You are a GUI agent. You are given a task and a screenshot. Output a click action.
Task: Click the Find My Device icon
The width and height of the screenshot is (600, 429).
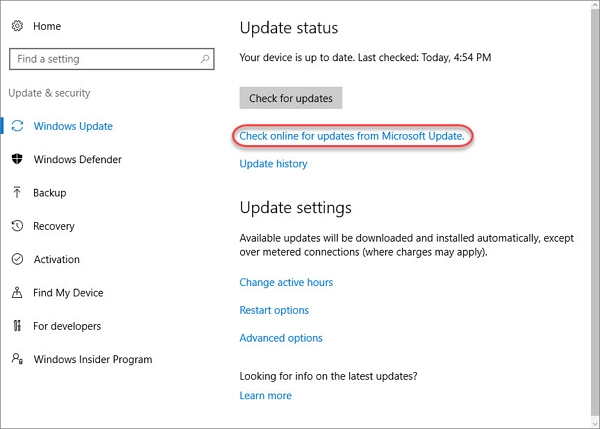tap(17, 293)
